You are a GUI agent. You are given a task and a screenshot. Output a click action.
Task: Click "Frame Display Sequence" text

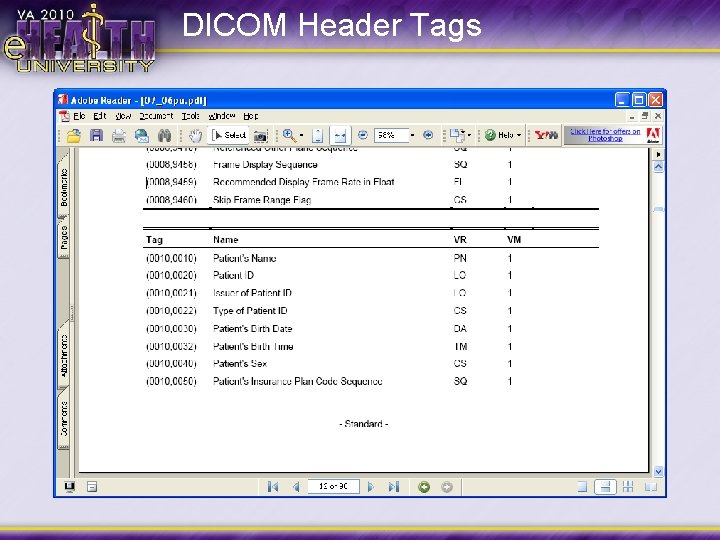265,164
